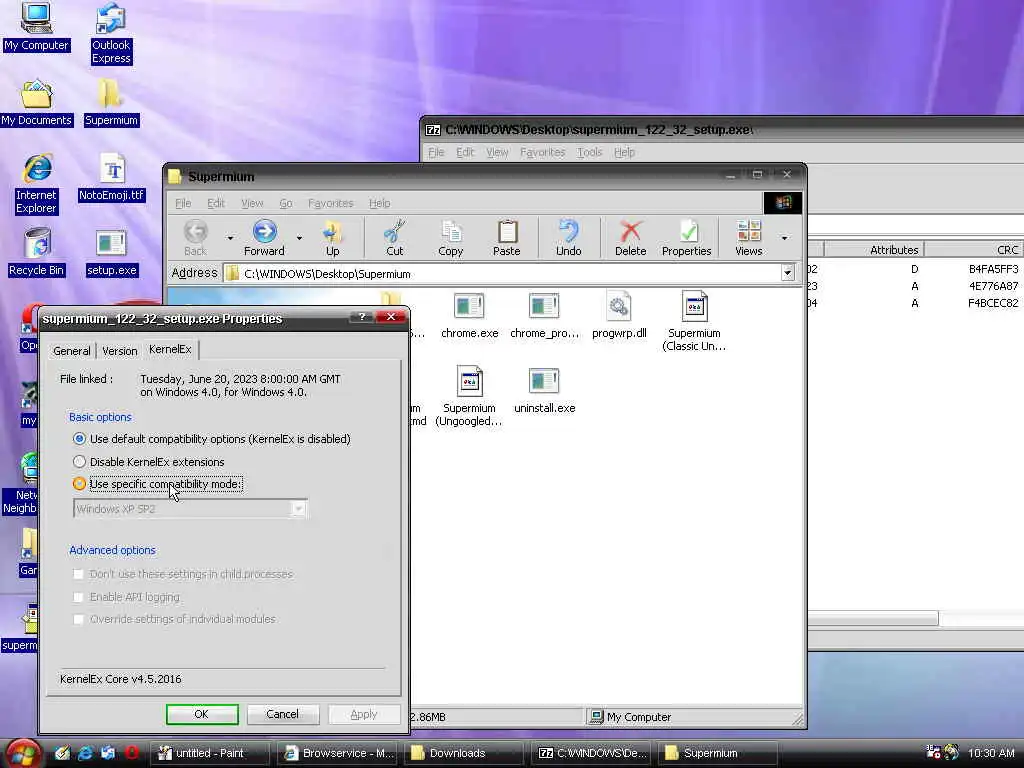
Task: Open Favorites menu in Supermium window
Action: point(330,203)
